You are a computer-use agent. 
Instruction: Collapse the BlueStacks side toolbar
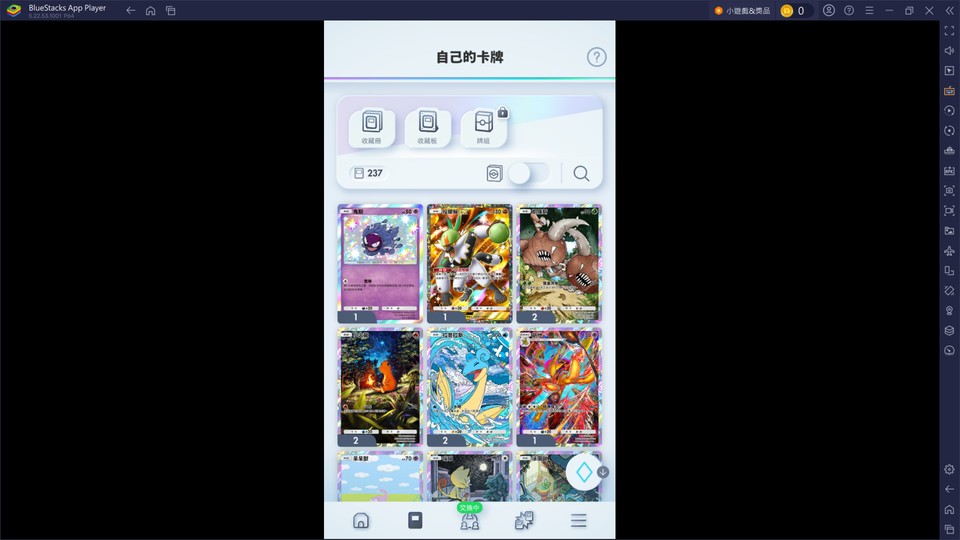(x=950, y=10)
